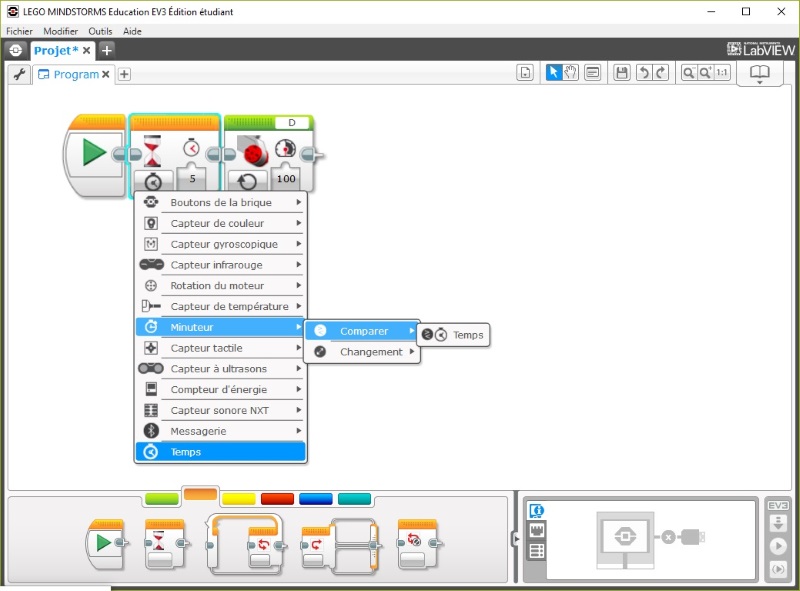Add a new project tab
This screenshot has height=591, width=800.
[107, 51]
